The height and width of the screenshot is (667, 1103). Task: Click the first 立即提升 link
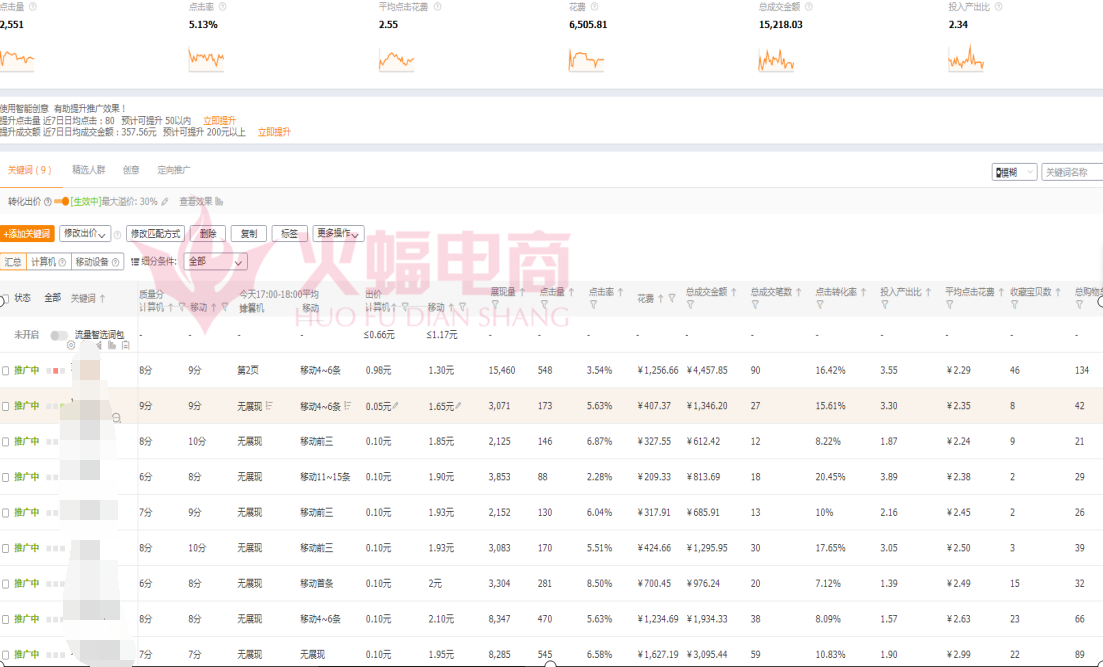pyautogui.click(x=219, y=120)
